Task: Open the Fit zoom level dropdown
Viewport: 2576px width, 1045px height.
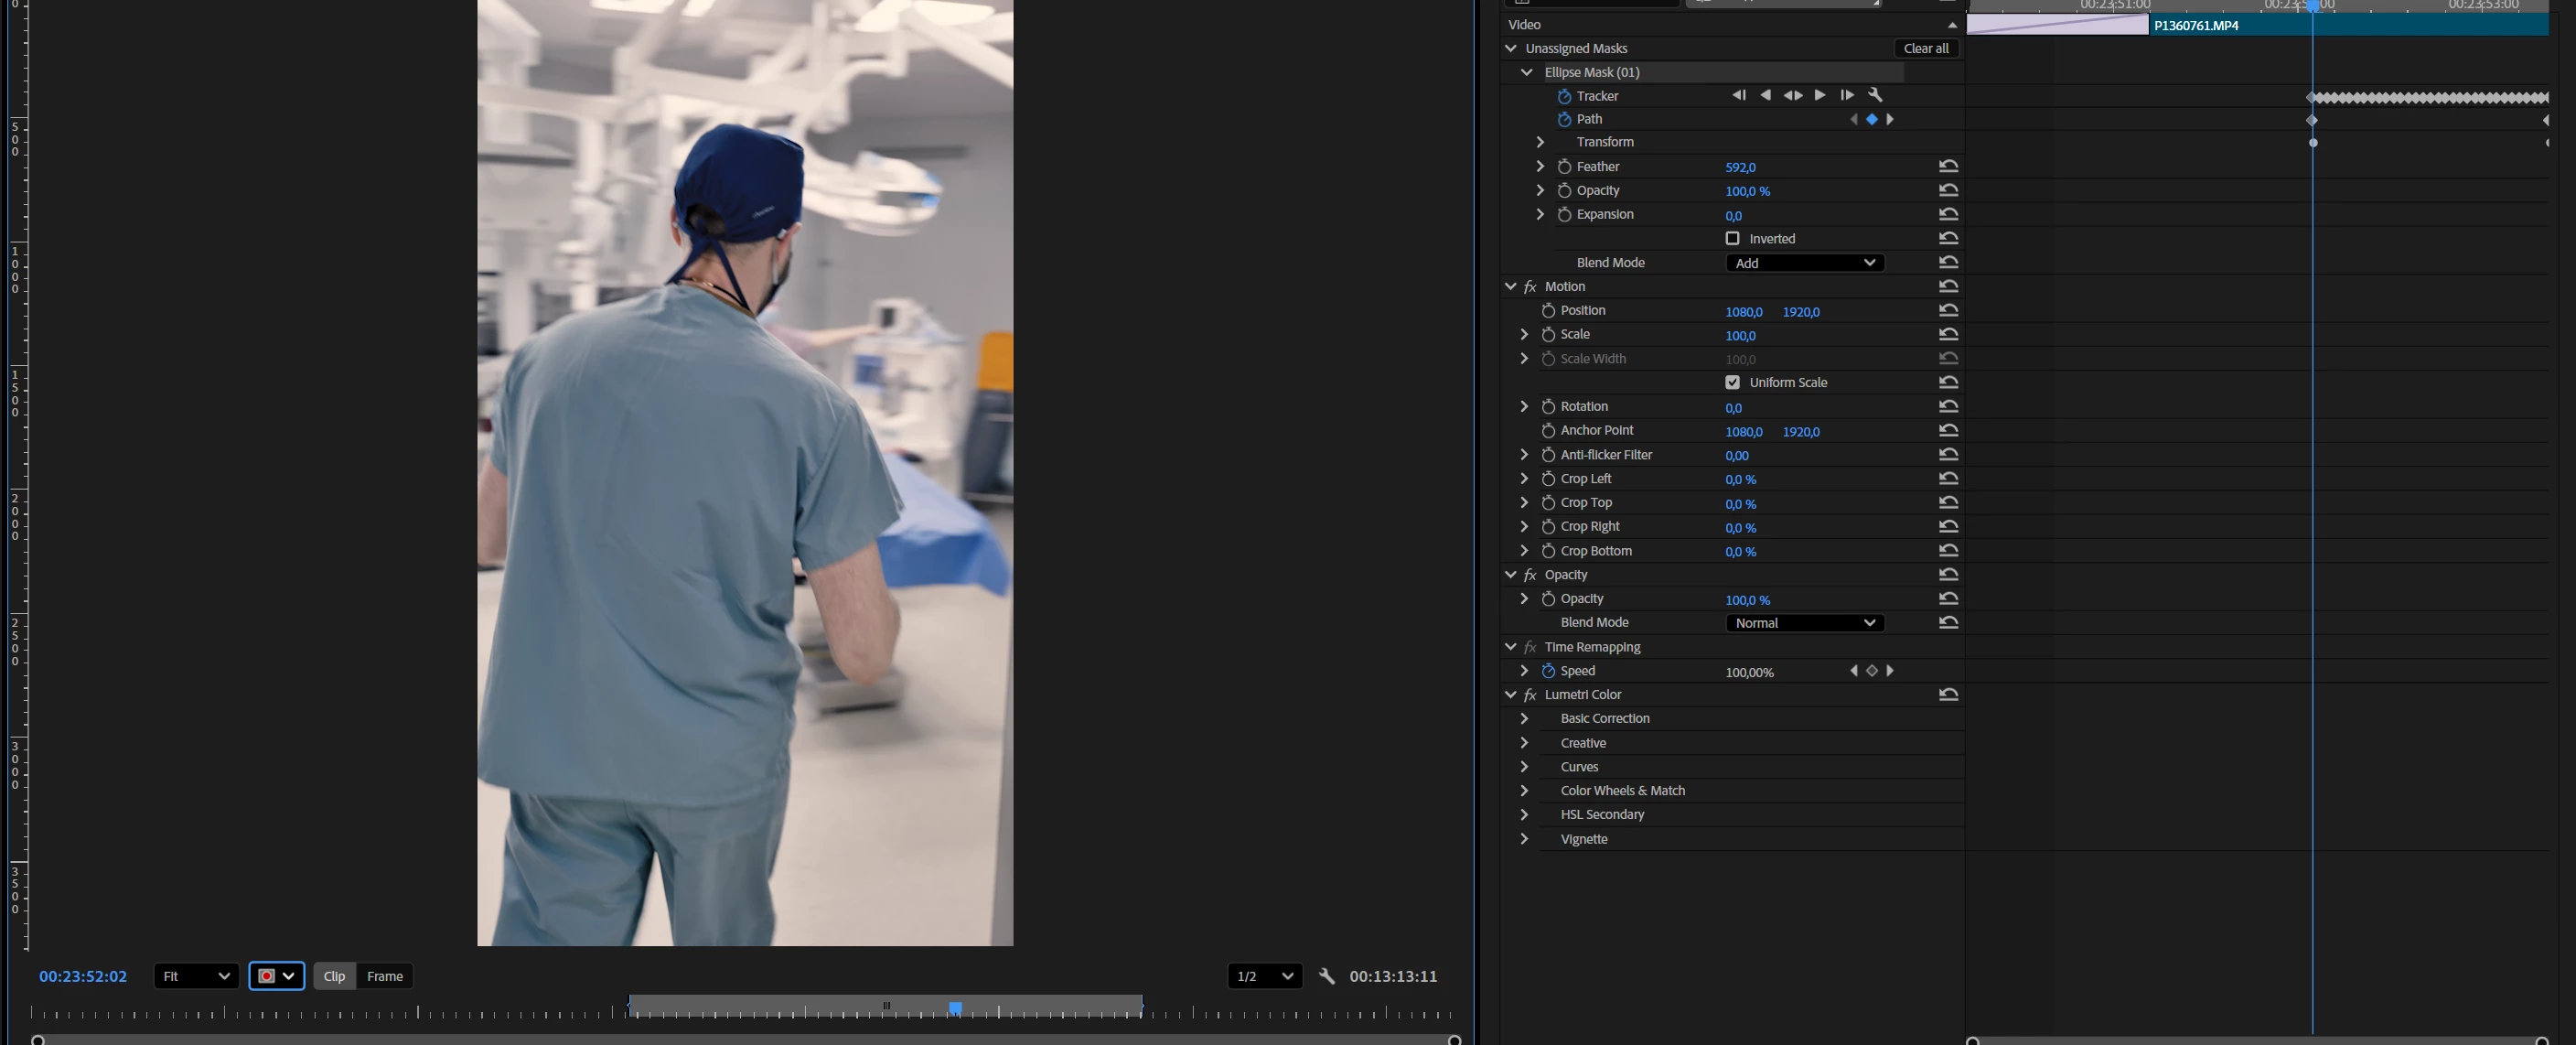Action: (196, 976)
